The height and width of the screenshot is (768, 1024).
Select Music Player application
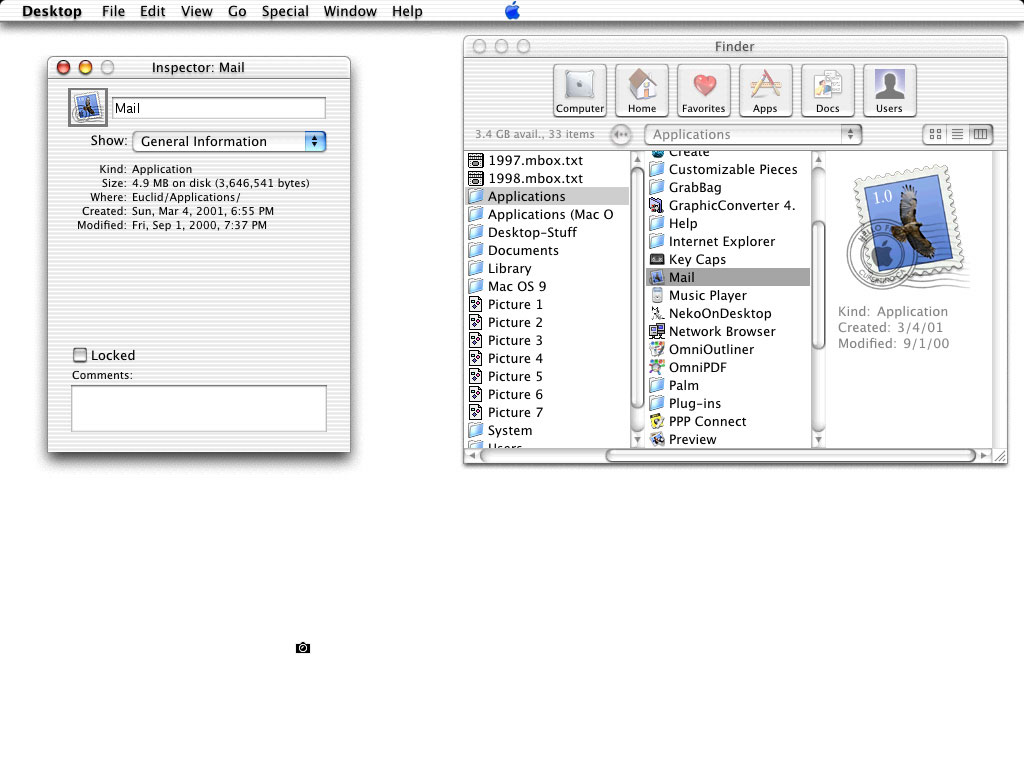(x=728, y=296)
